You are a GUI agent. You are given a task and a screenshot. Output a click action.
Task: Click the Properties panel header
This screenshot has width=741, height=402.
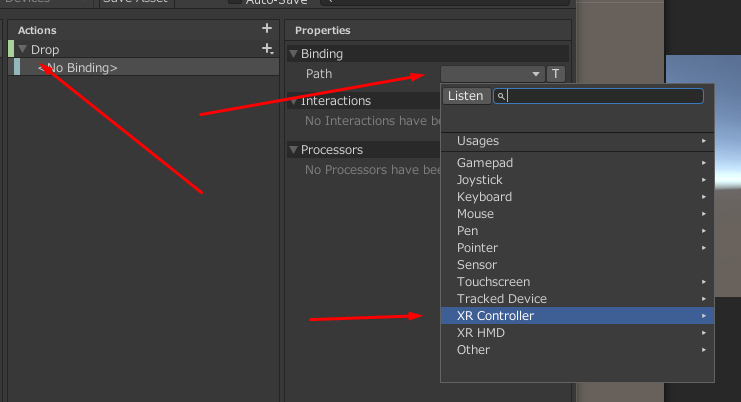pyautogui.click(x=428, y=30)
